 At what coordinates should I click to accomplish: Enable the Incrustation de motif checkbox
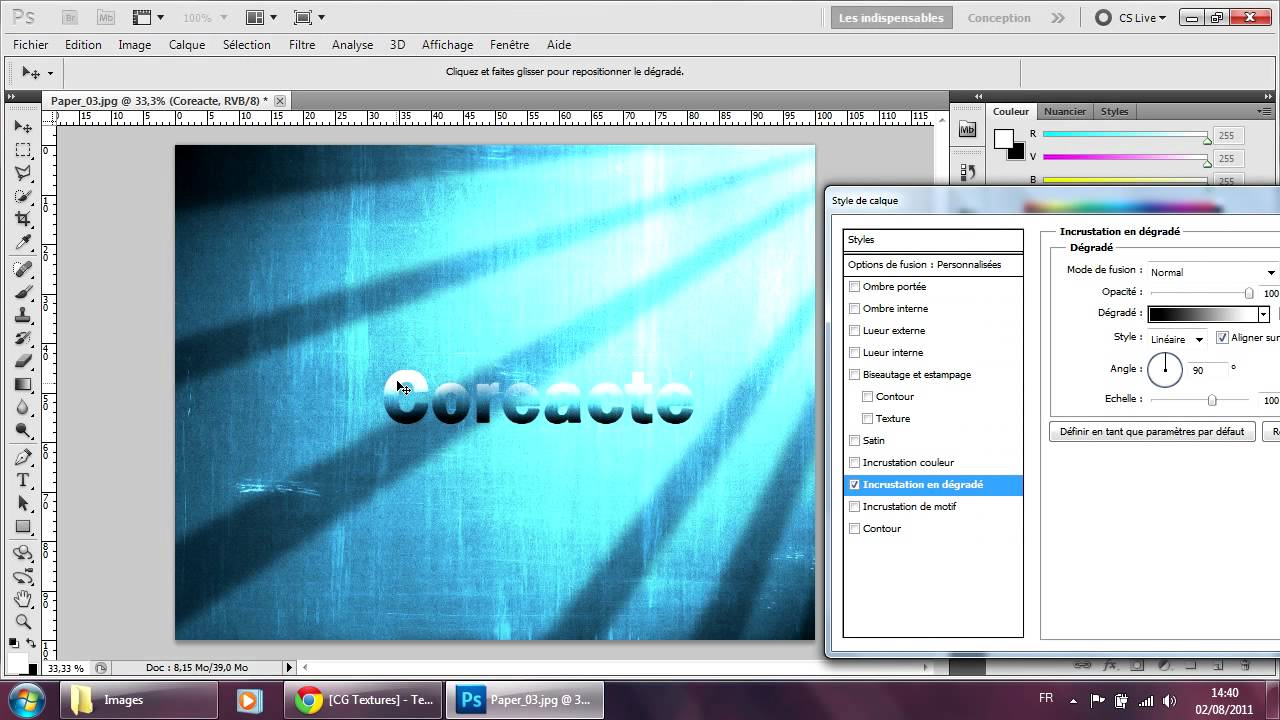[x=854, y=506]
